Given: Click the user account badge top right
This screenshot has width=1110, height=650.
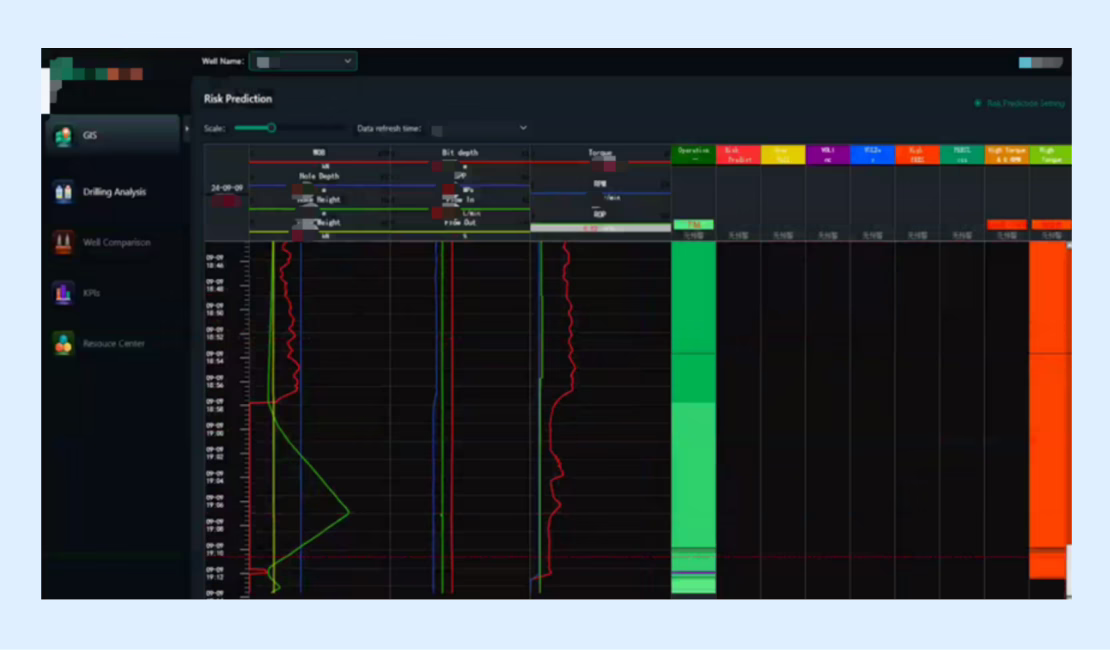Looking at the screenshot, I should 1040,62.
